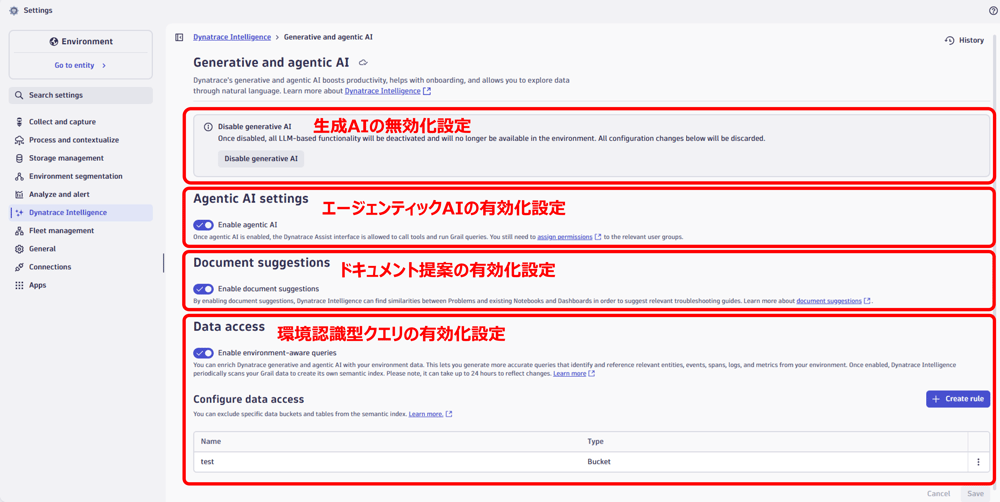
Task: Click the Name column header
Action: click(x=210, y=441)
